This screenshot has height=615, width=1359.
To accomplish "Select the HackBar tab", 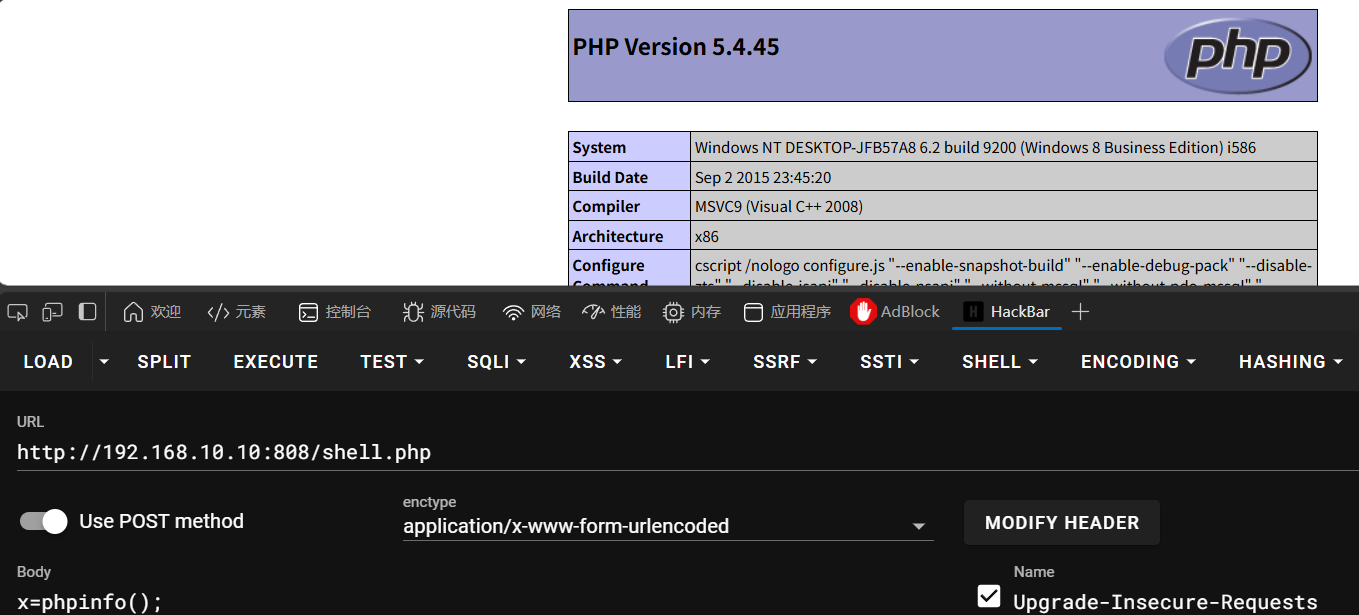I will 1007,312.
